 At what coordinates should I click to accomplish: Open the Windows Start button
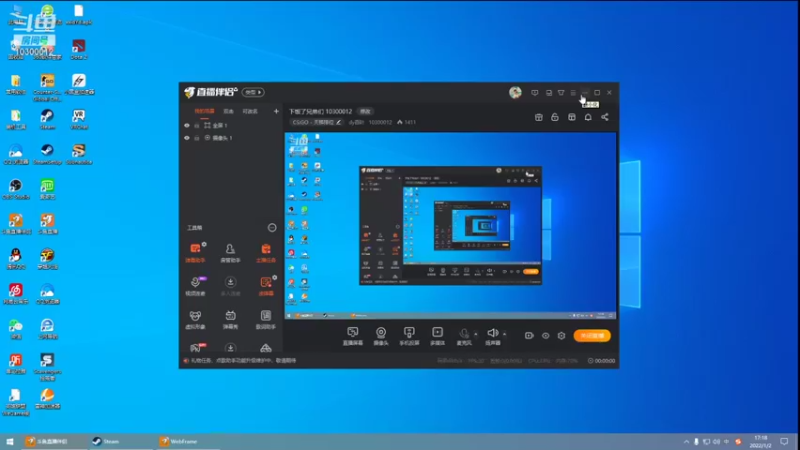pos(10,441)
